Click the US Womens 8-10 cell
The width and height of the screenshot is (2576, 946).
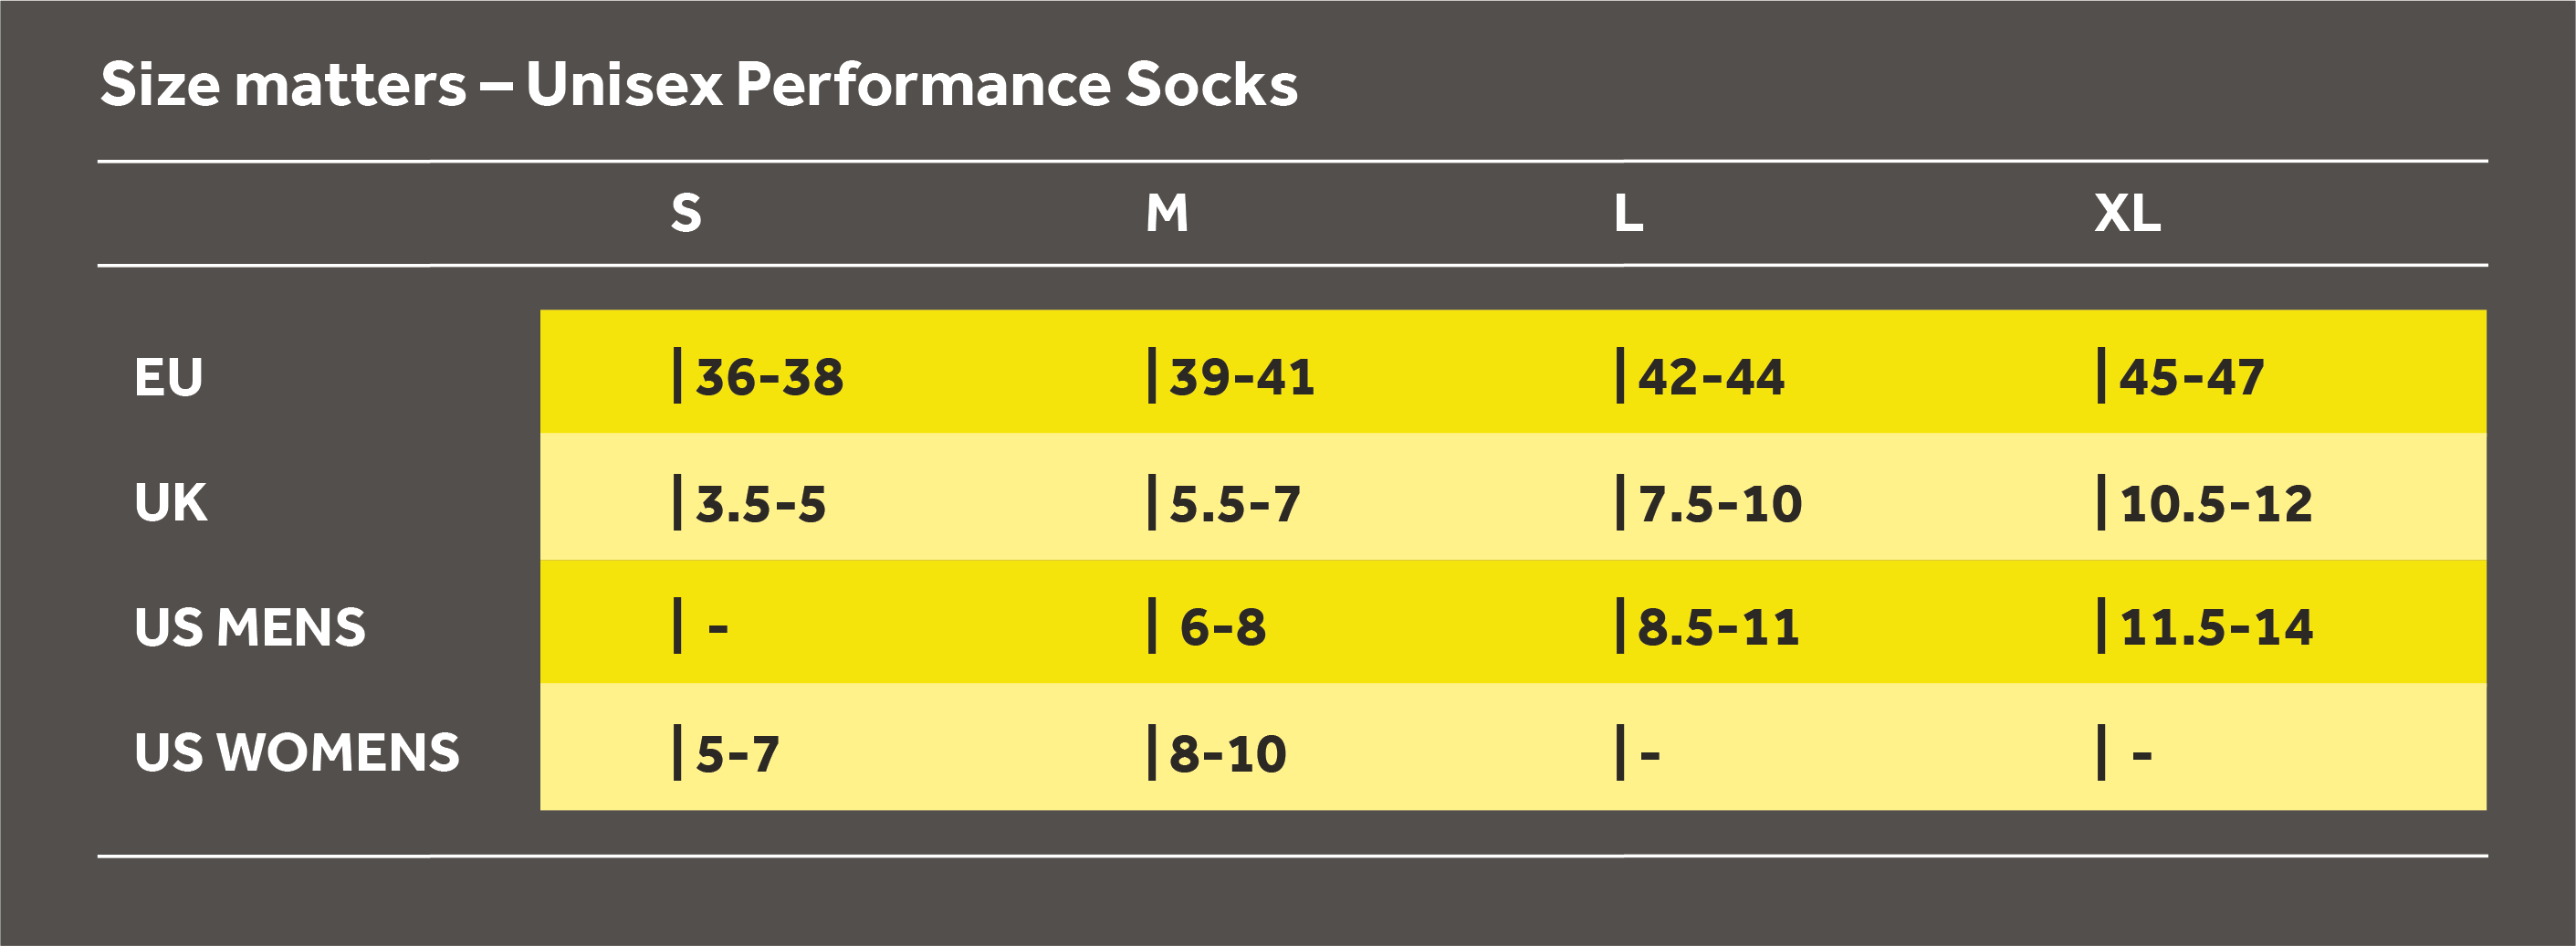[1227, 753]
